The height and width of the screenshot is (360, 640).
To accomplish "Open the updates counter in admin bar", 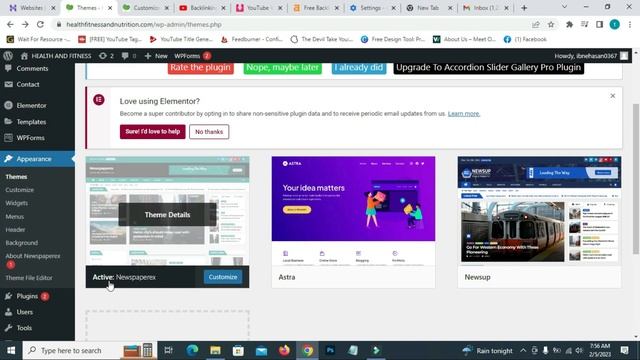I will tap(106, 56).
